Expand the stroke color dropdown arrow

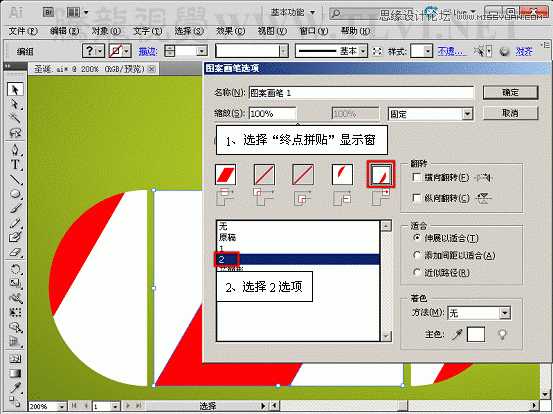click(x=127, y=51)
